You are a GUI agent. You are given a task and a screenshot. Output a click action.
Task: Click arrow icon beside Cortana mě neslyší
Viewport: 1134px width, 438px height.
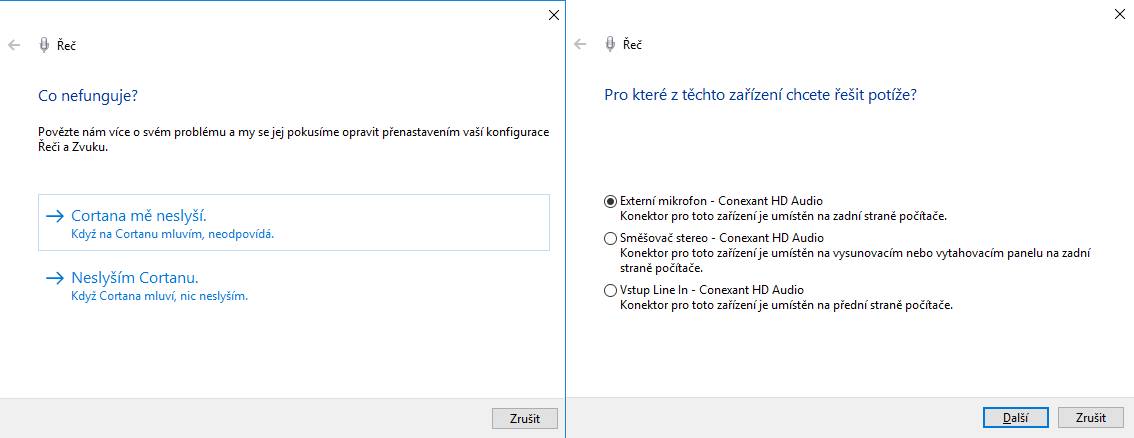click(x=54, y=216)
